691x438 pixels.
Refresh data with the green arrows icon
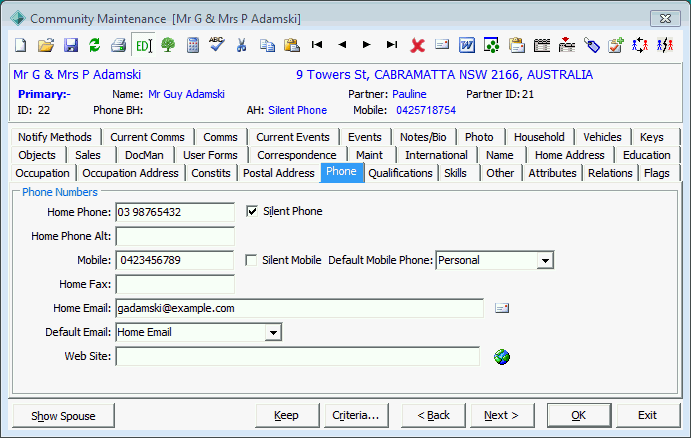pos(94,45)
